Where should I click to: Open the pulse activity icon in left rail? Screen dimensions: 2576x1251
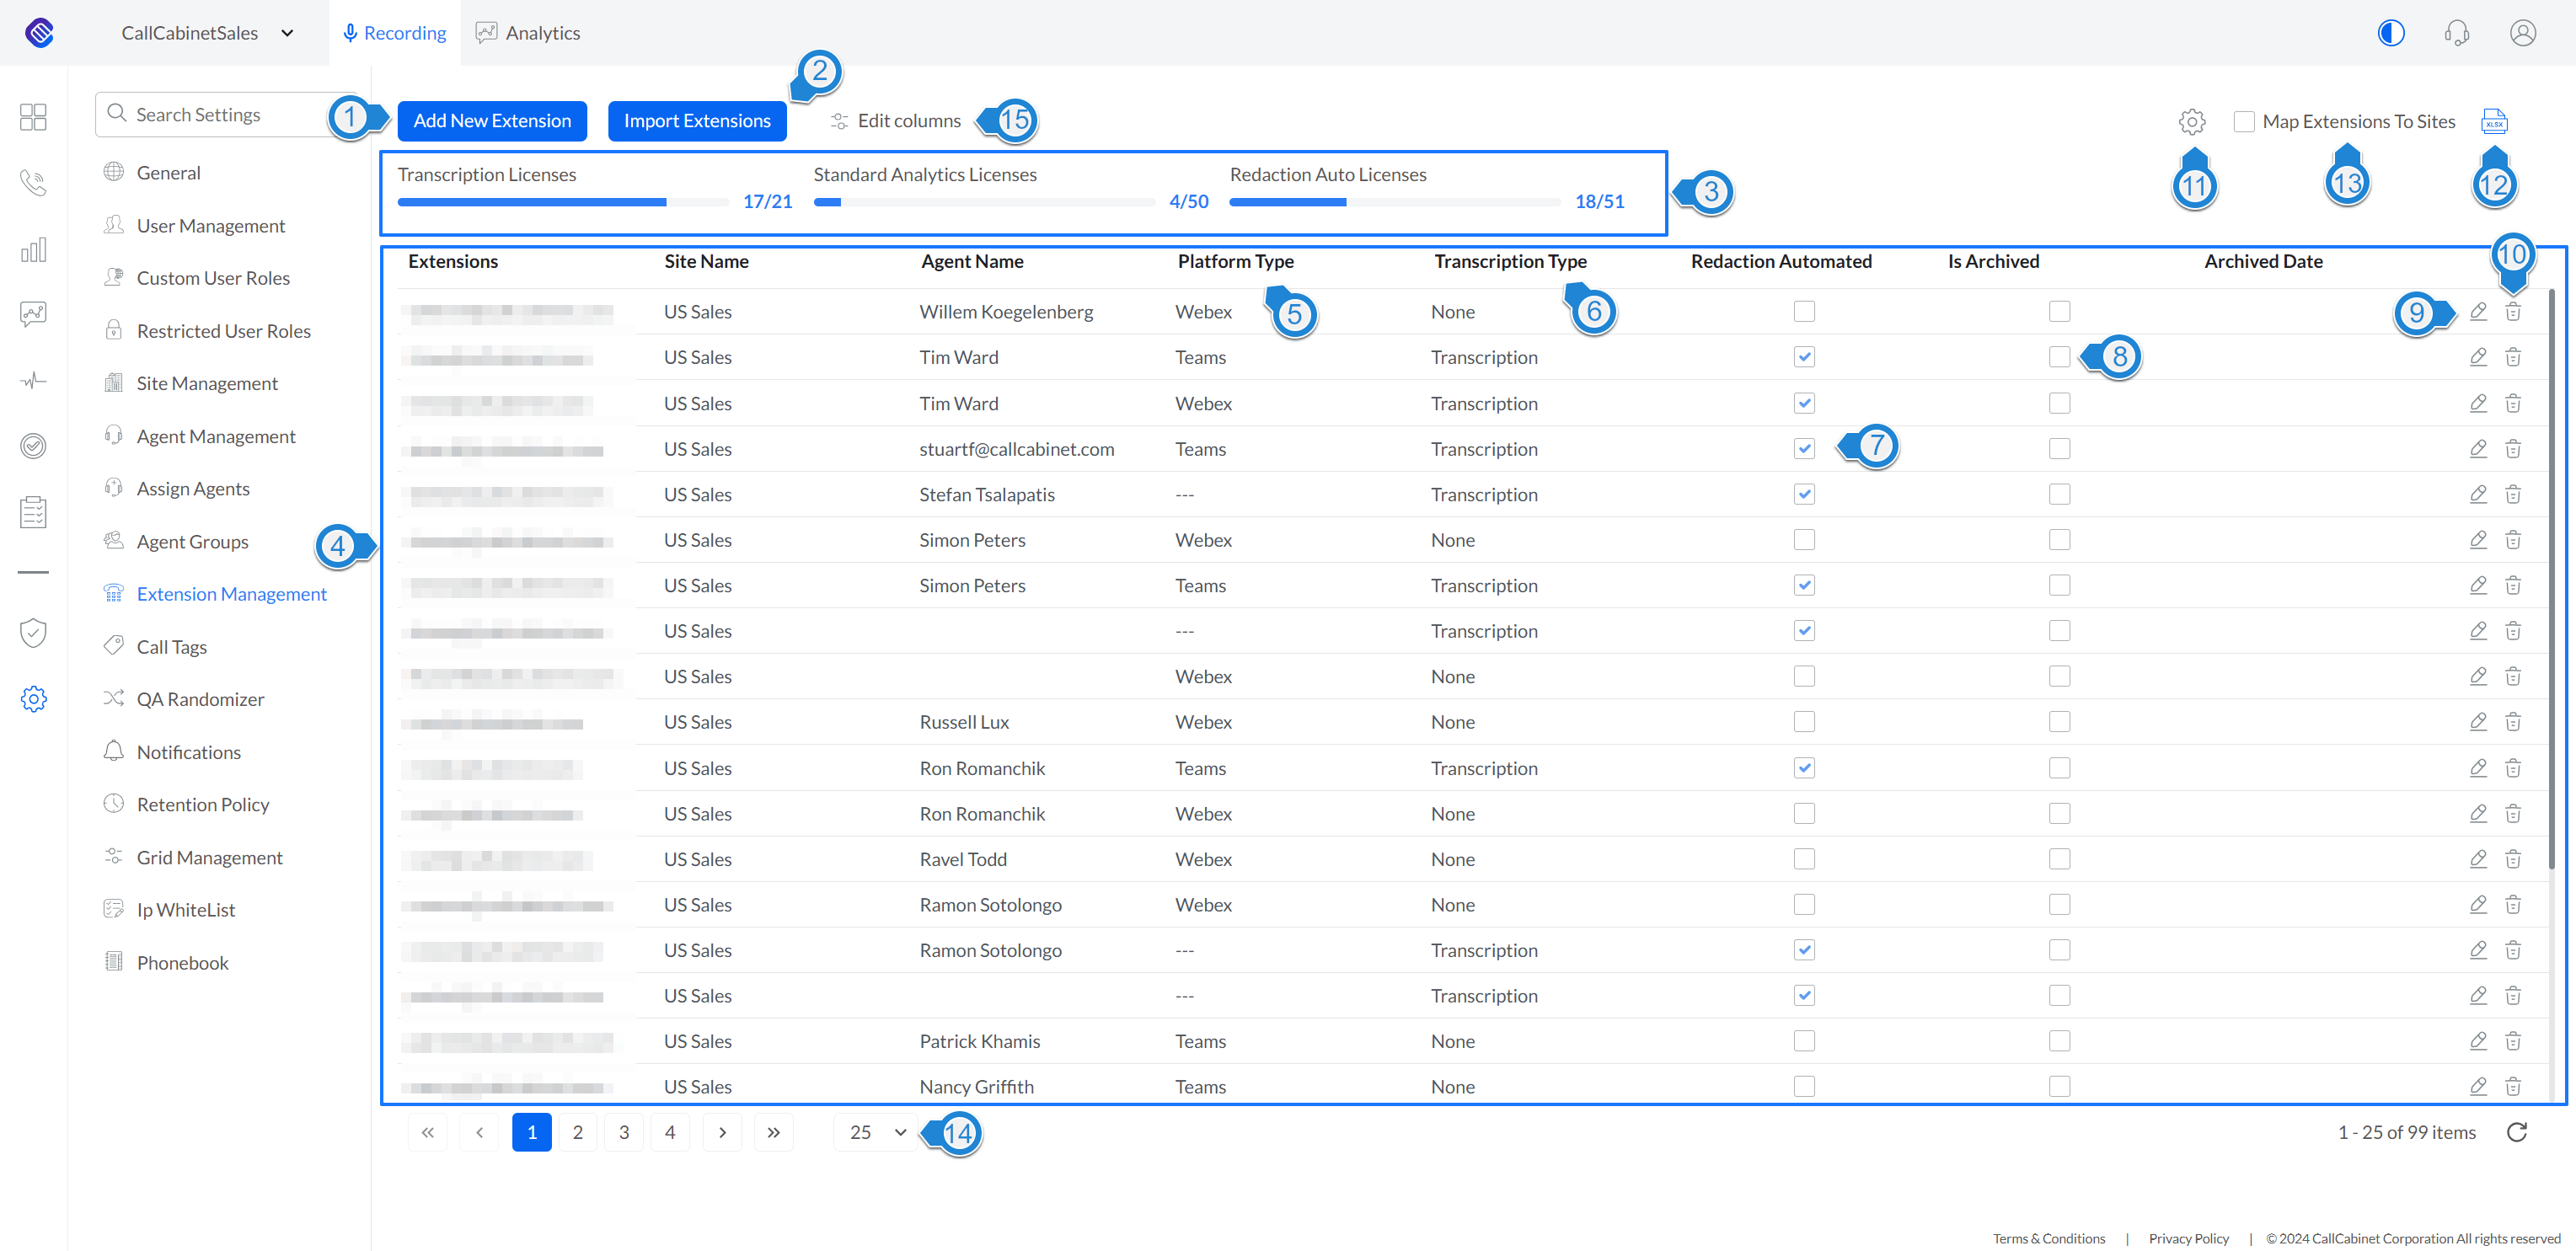33,381
